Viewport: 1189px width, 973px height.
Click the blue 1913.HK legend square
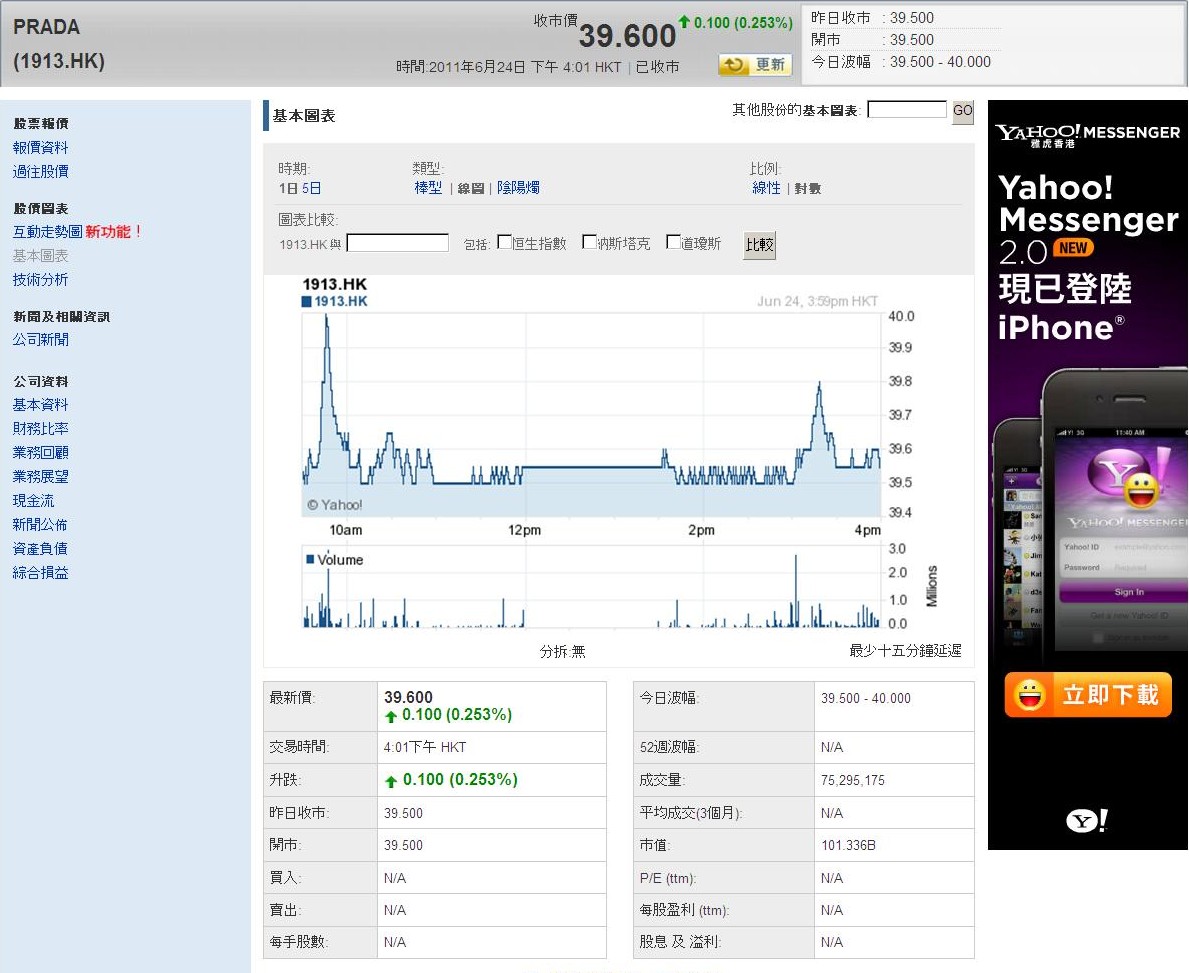[x=307, y=301]
